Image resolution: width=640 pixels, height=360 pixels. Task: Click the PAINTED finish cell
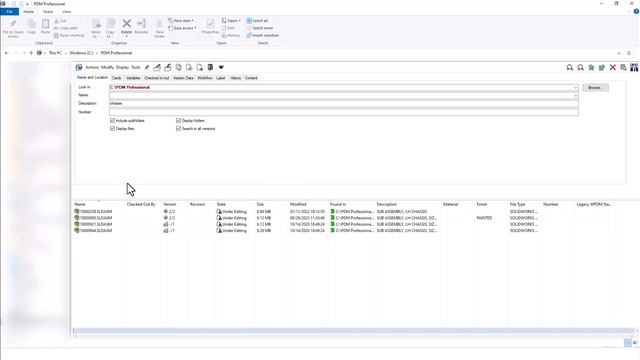(484, 218)
